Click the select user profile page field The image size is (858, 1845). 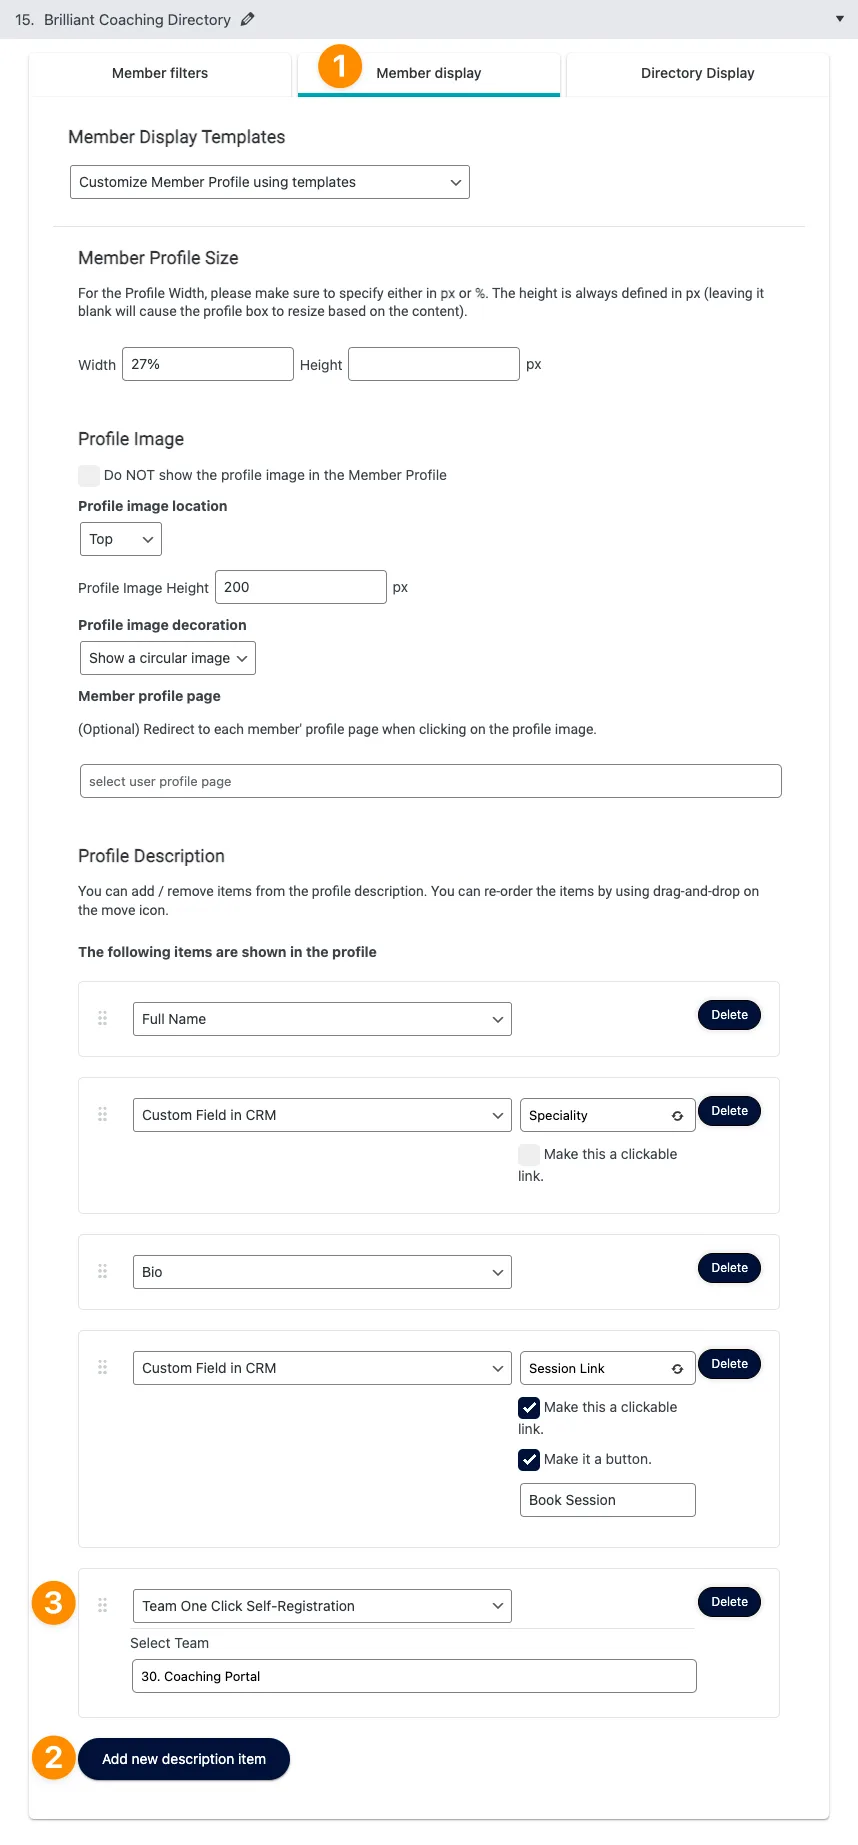click(430, 780)
